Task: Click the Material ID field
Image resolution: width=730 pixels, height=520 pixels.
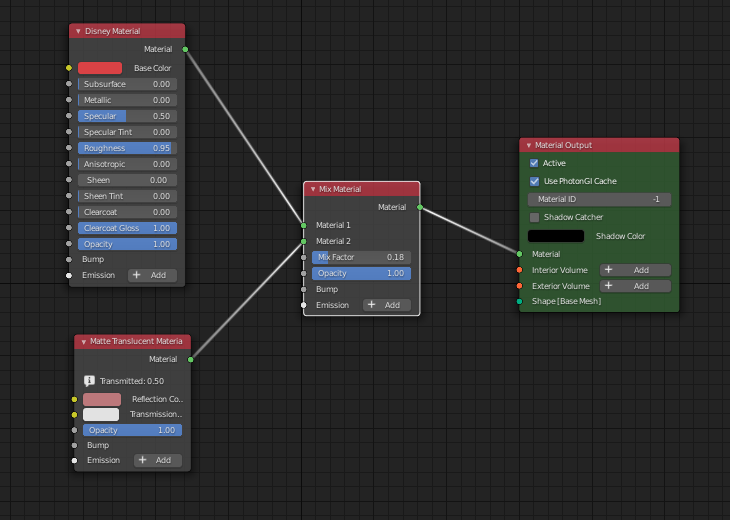Action: 599,199
